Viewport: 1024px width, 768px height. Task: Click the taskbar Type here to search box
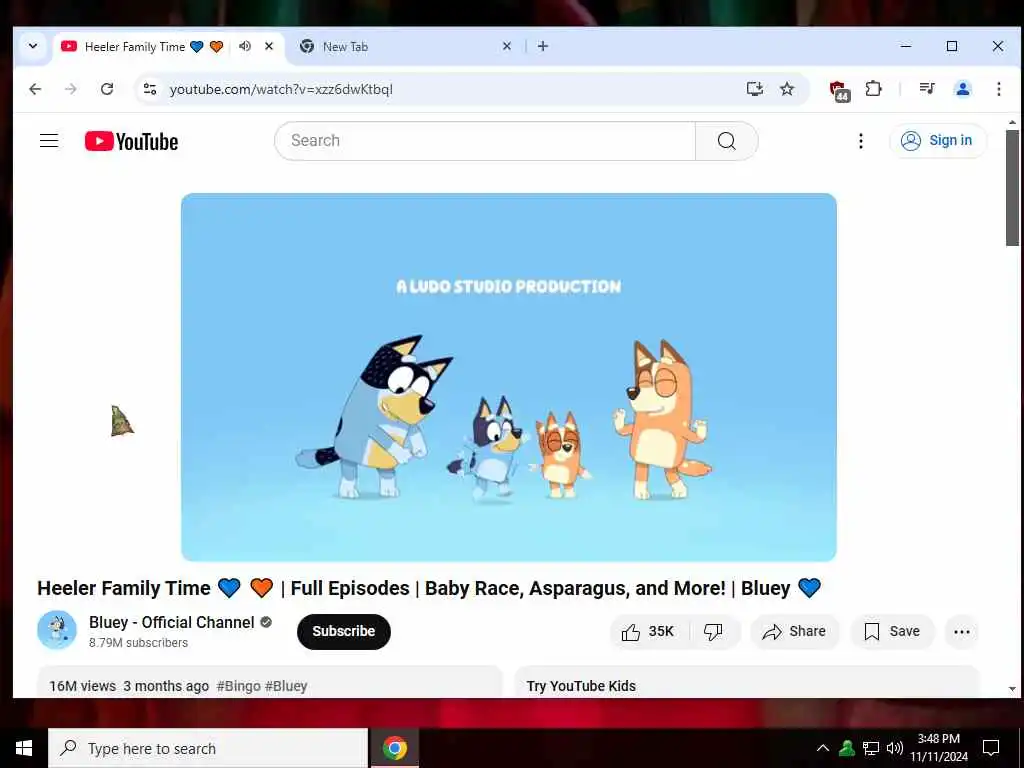(x=208, y=748)
